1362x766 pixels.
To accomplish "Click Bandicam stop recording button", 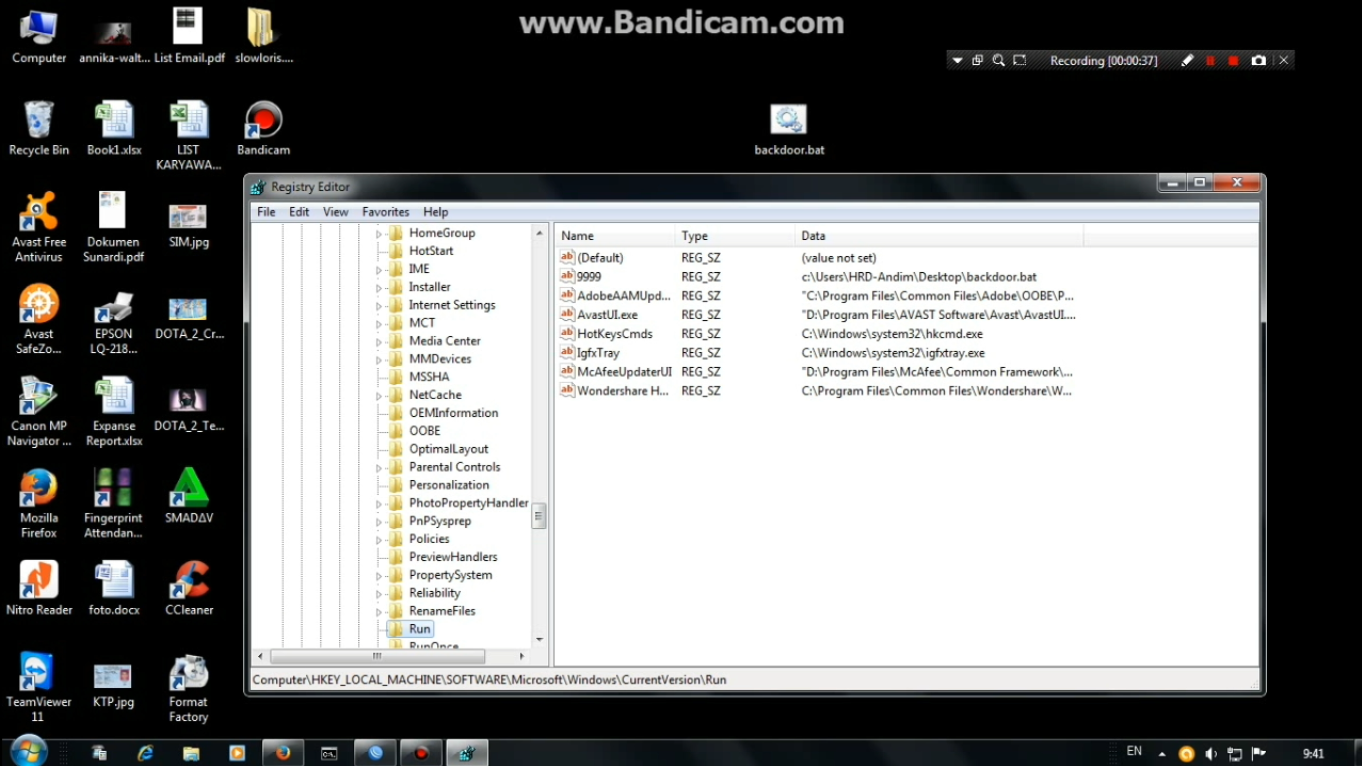I will pos(1233,61).
